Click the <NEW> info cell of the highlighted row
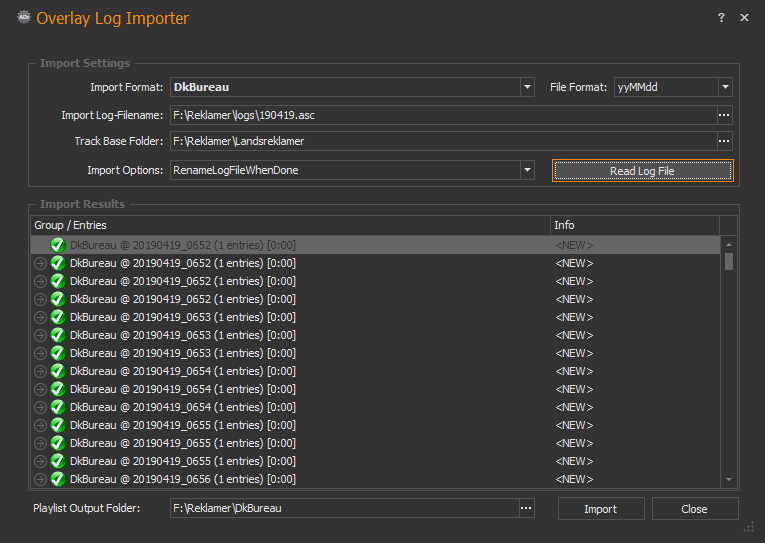 [574, 245]
